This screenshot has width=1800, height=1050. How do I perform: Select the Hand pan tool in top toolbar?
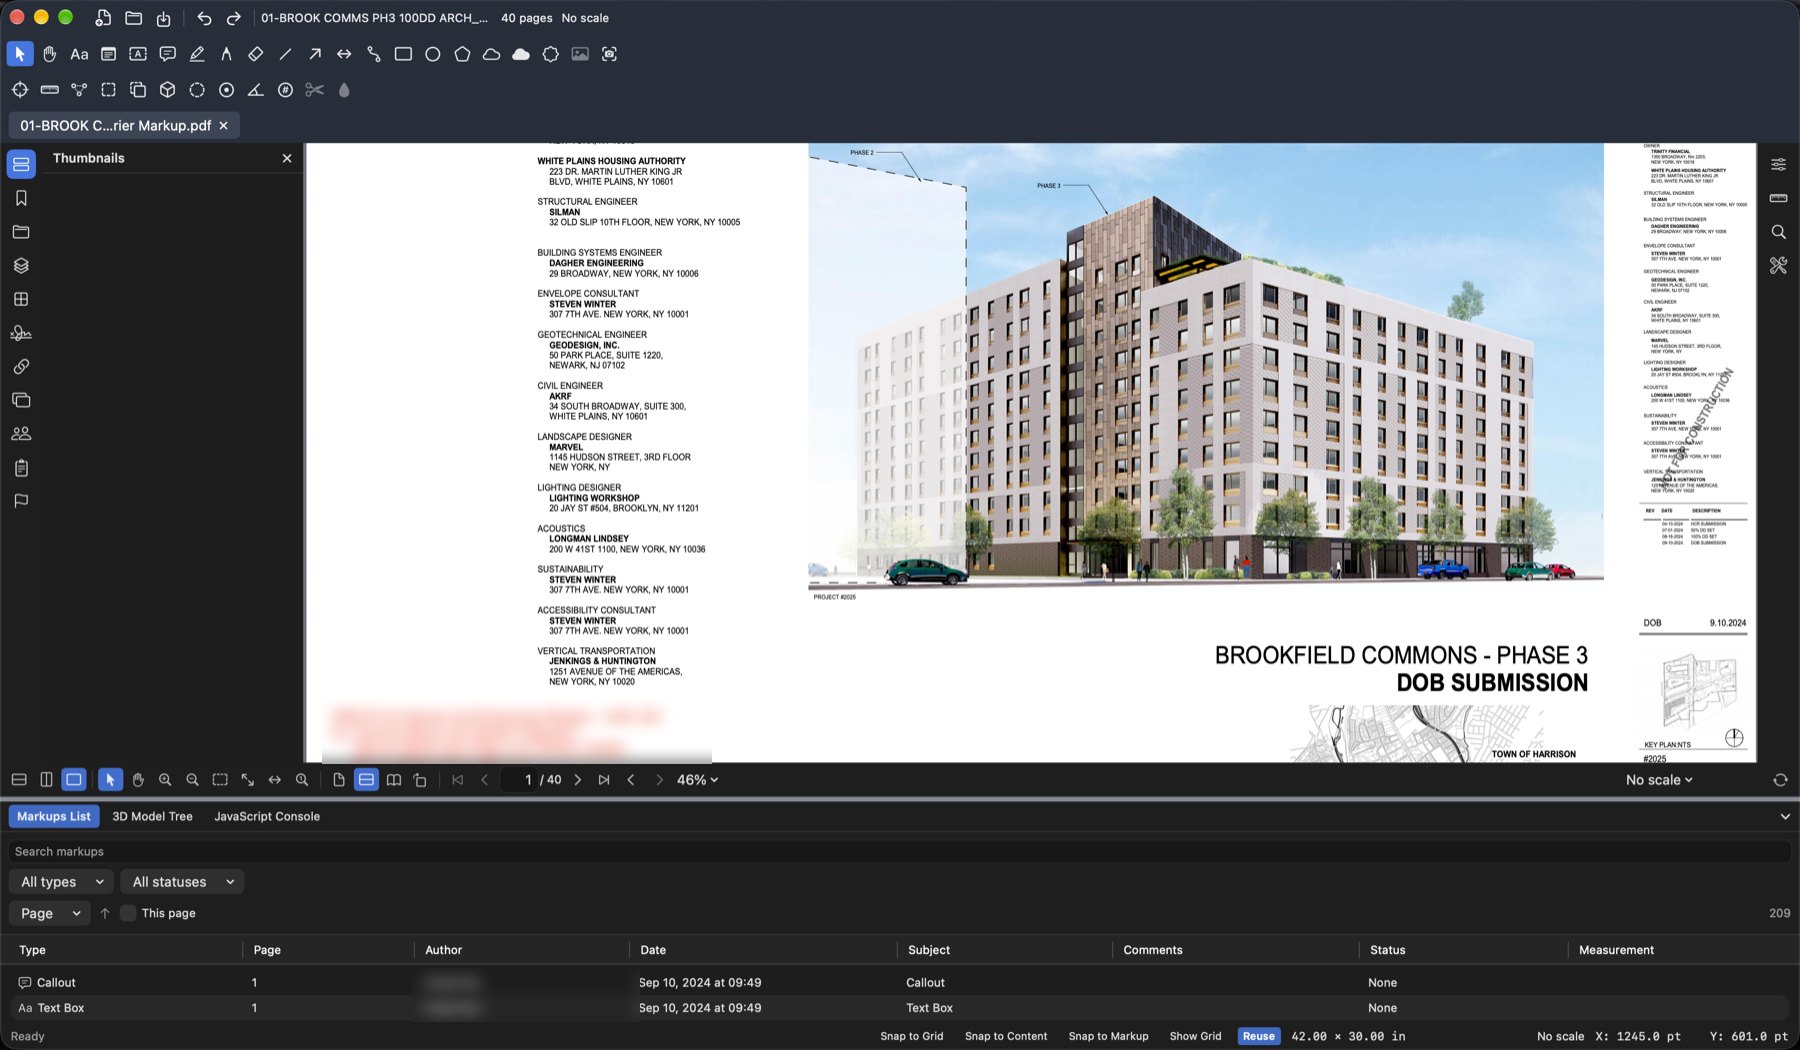coord(49,54)
